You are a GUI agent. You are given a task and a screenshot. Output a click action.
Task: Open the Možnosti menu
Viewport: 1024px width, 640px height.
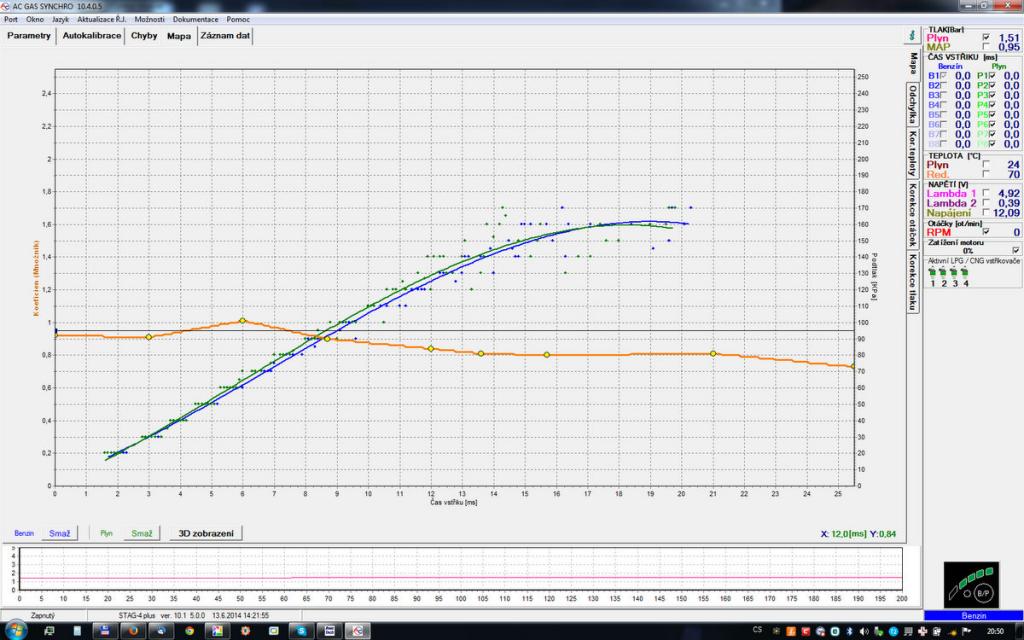tap(149, 19)
